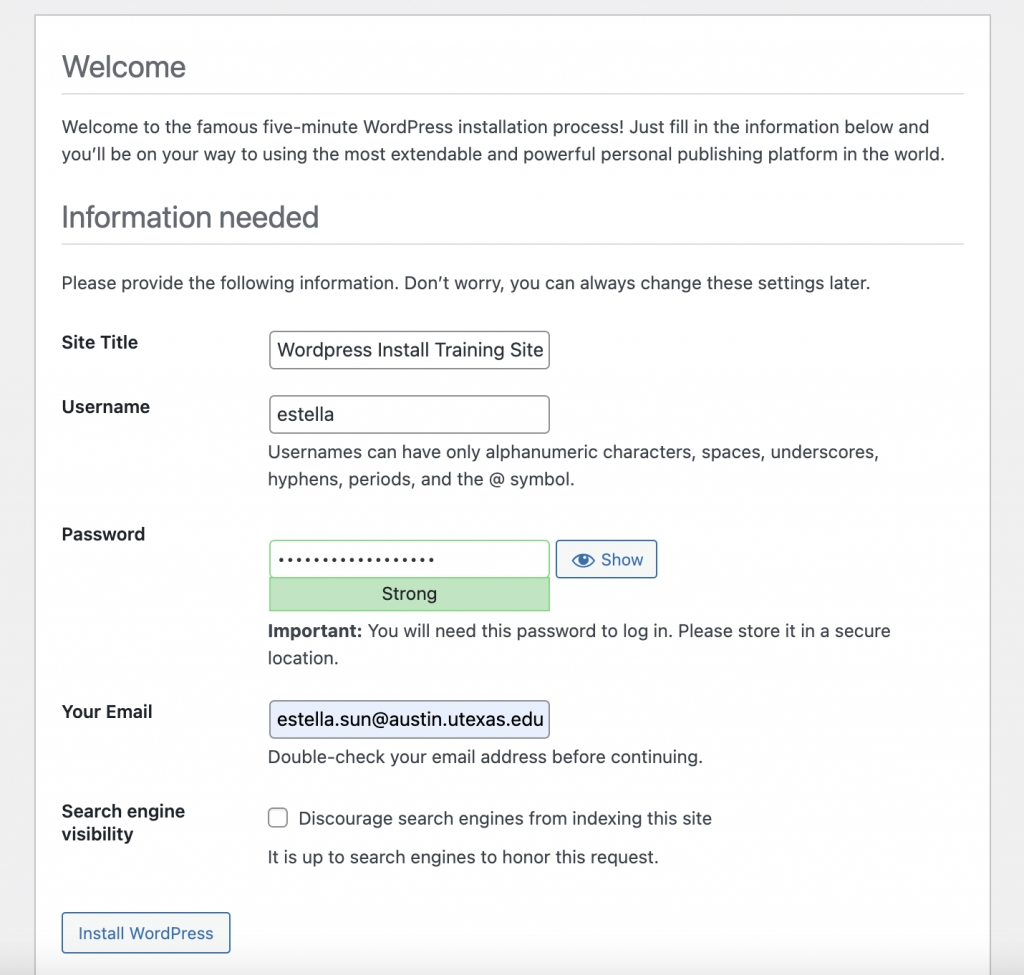1024x975 pixels.
Task: Click the Please provide the following information text
Action: pyautogui.click(x=466, y=283)
